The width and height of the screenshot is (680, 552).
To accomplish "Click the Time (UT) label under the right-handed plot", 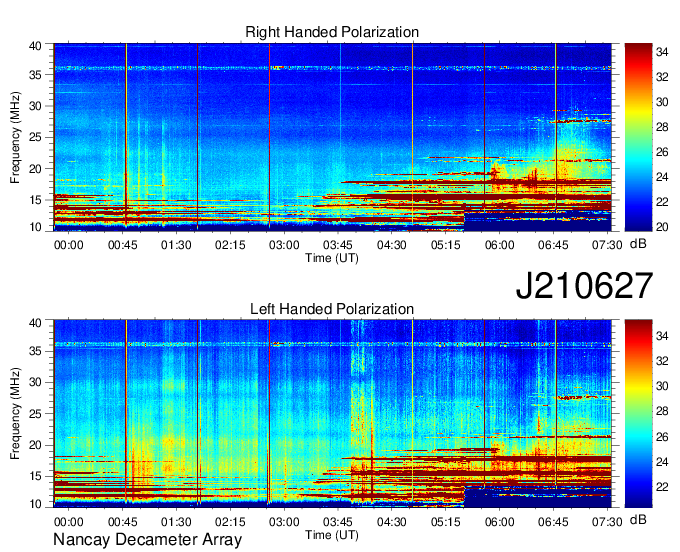I will point(332,258).
